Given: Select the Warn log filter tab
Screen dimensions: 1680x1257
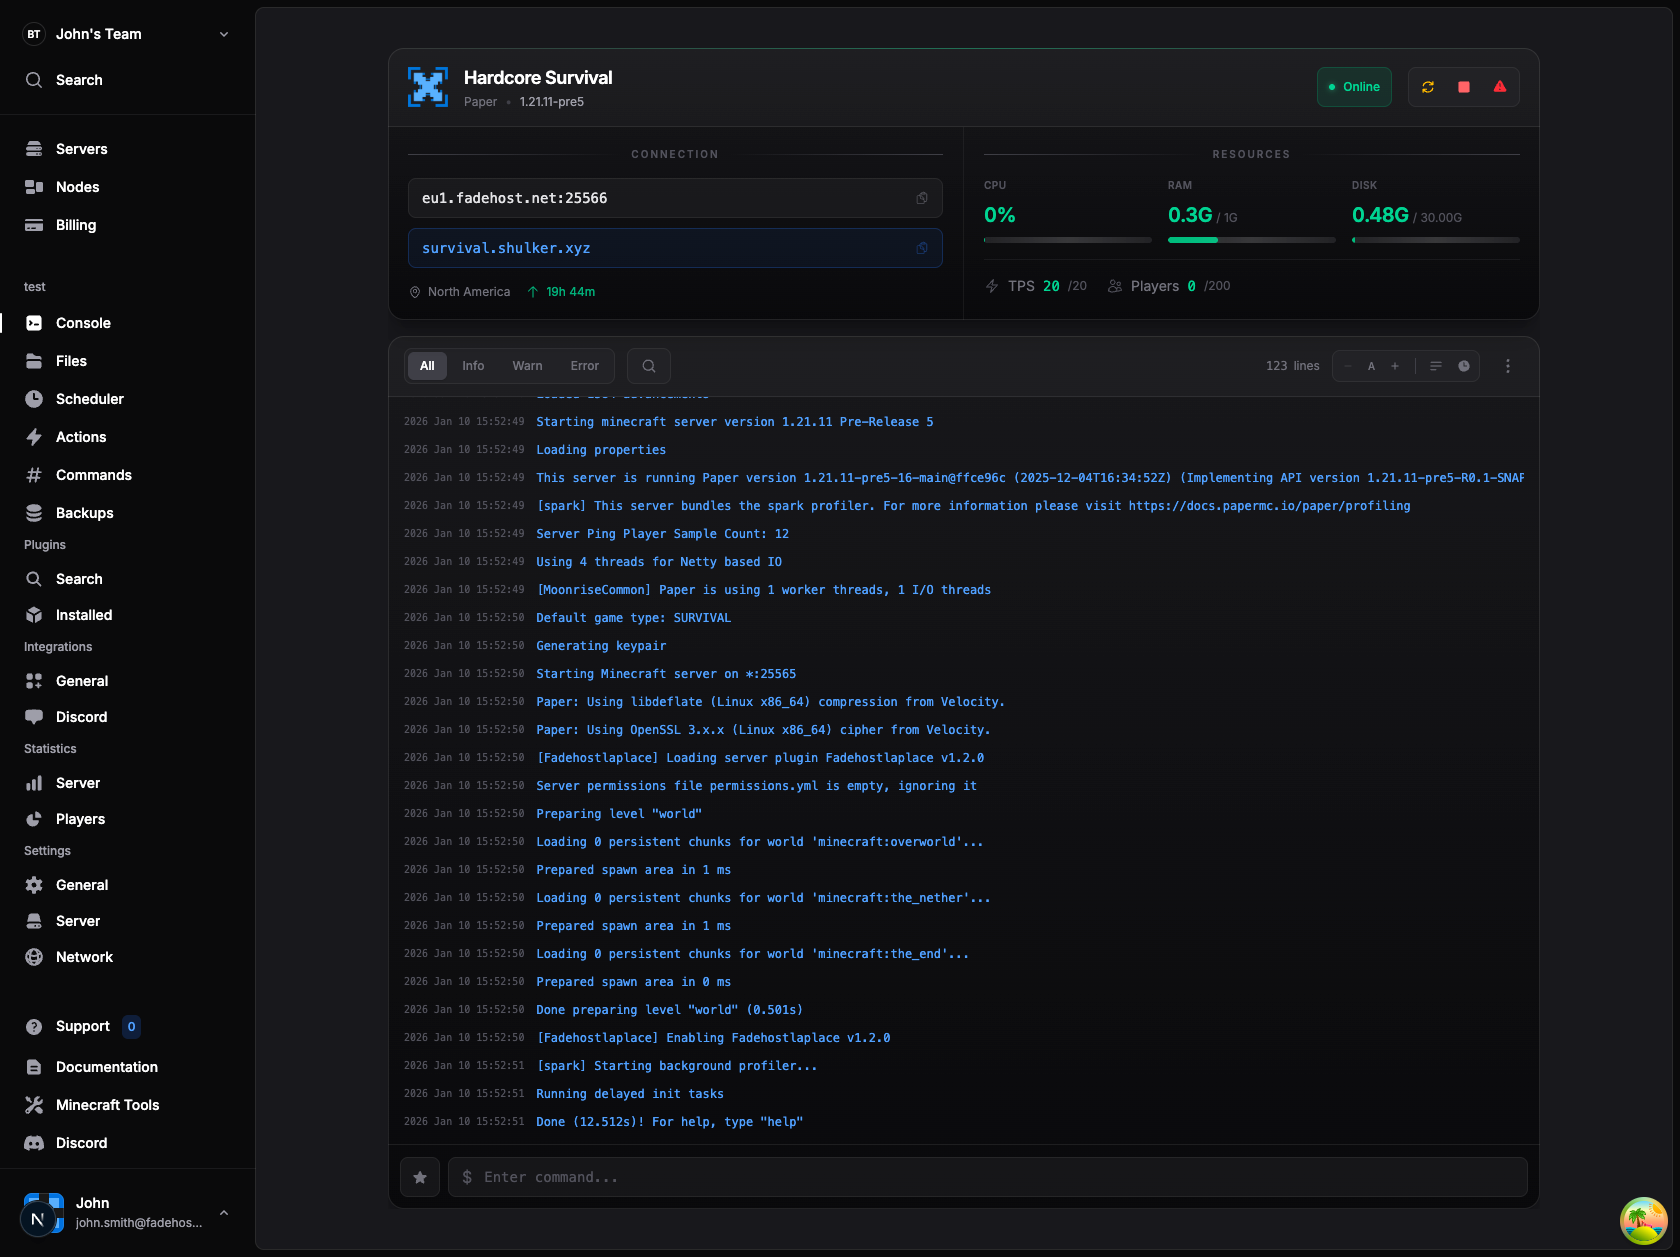Looking at the screenshot, I should [527, 366].
